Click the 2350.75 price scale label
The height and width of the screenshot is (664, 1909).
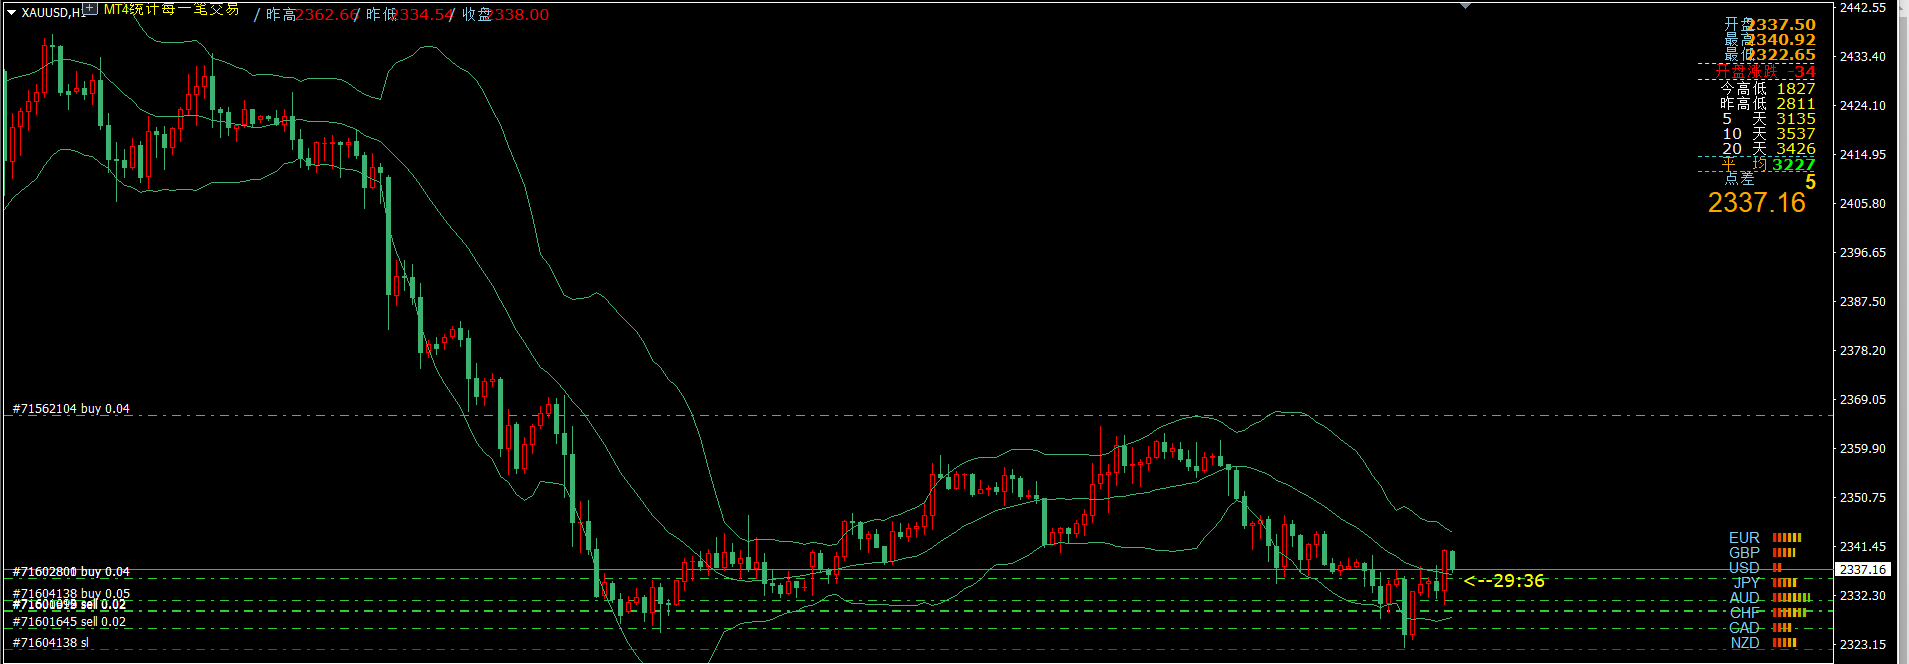pos(1862,498)
